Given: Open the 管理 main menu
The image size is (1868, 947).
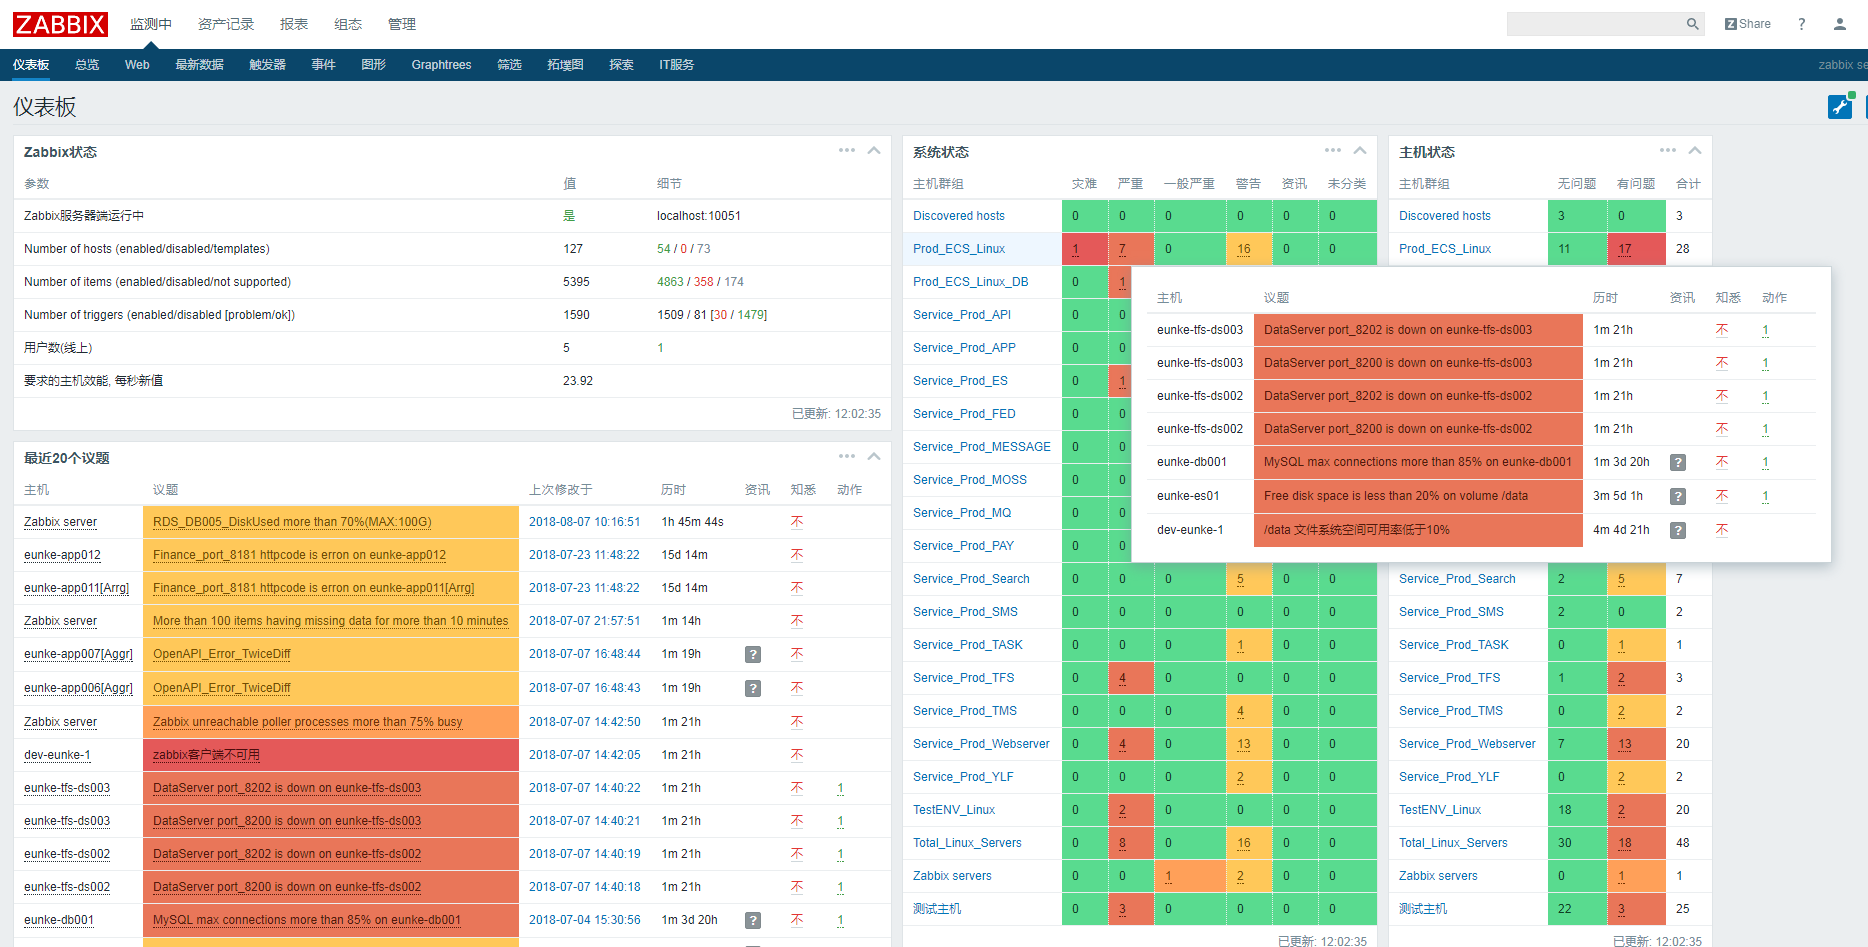Looking at the screenshot, I should [402, 24].
